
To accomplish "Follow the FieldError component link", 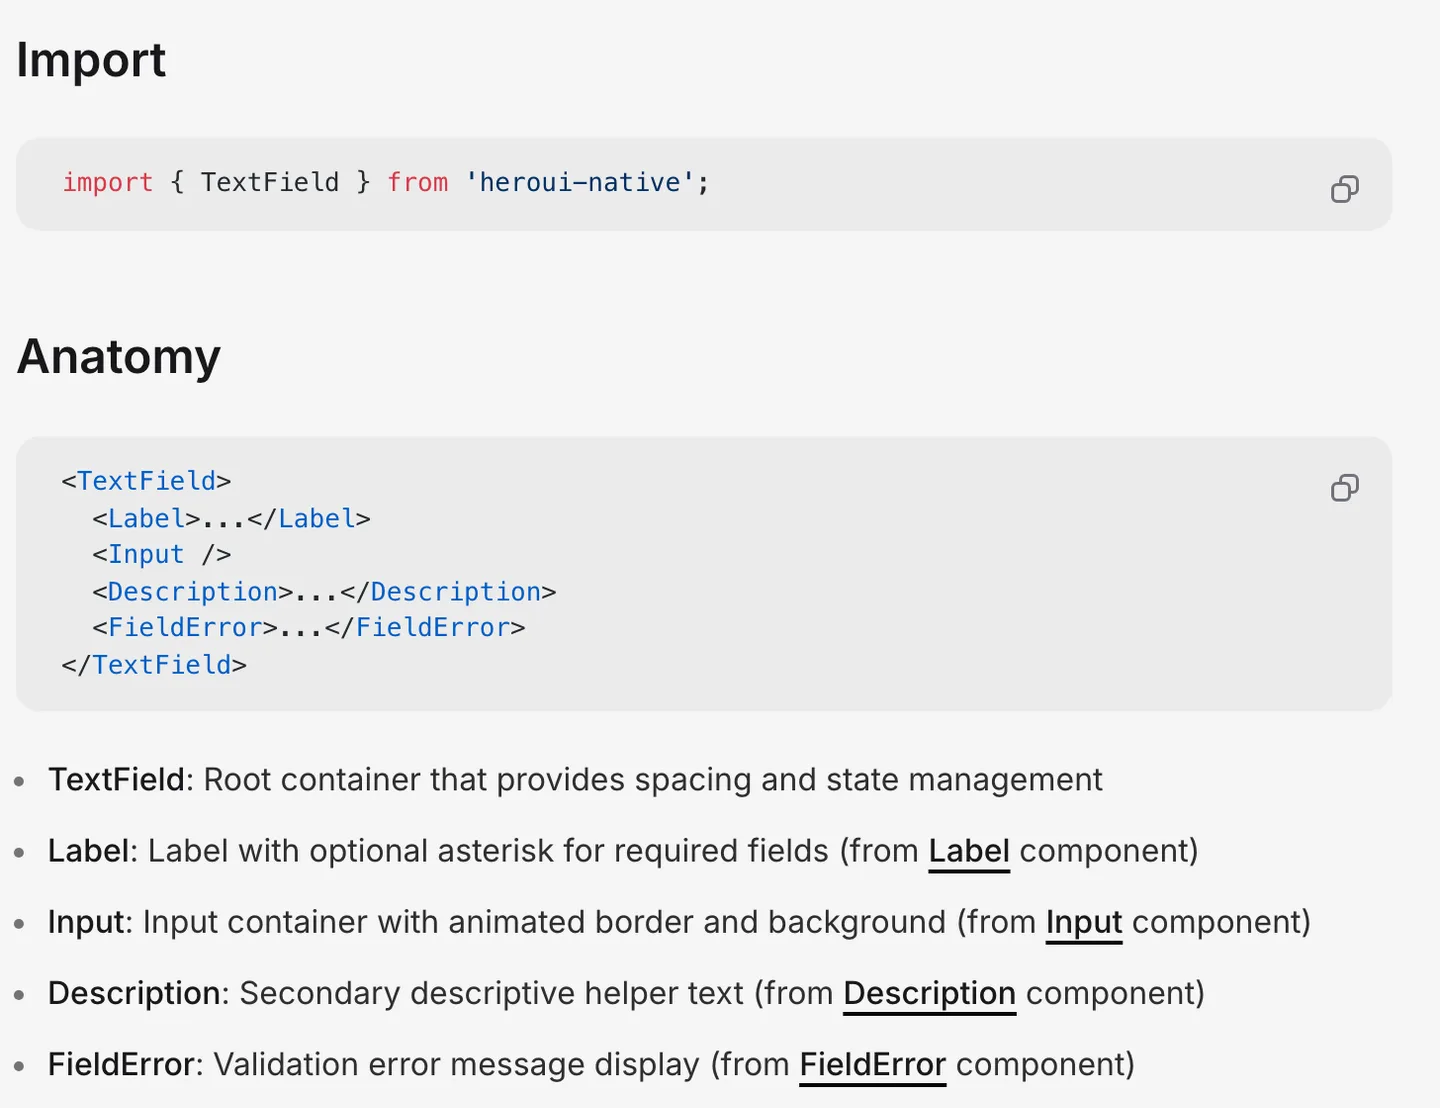I will click(873, 1064).
